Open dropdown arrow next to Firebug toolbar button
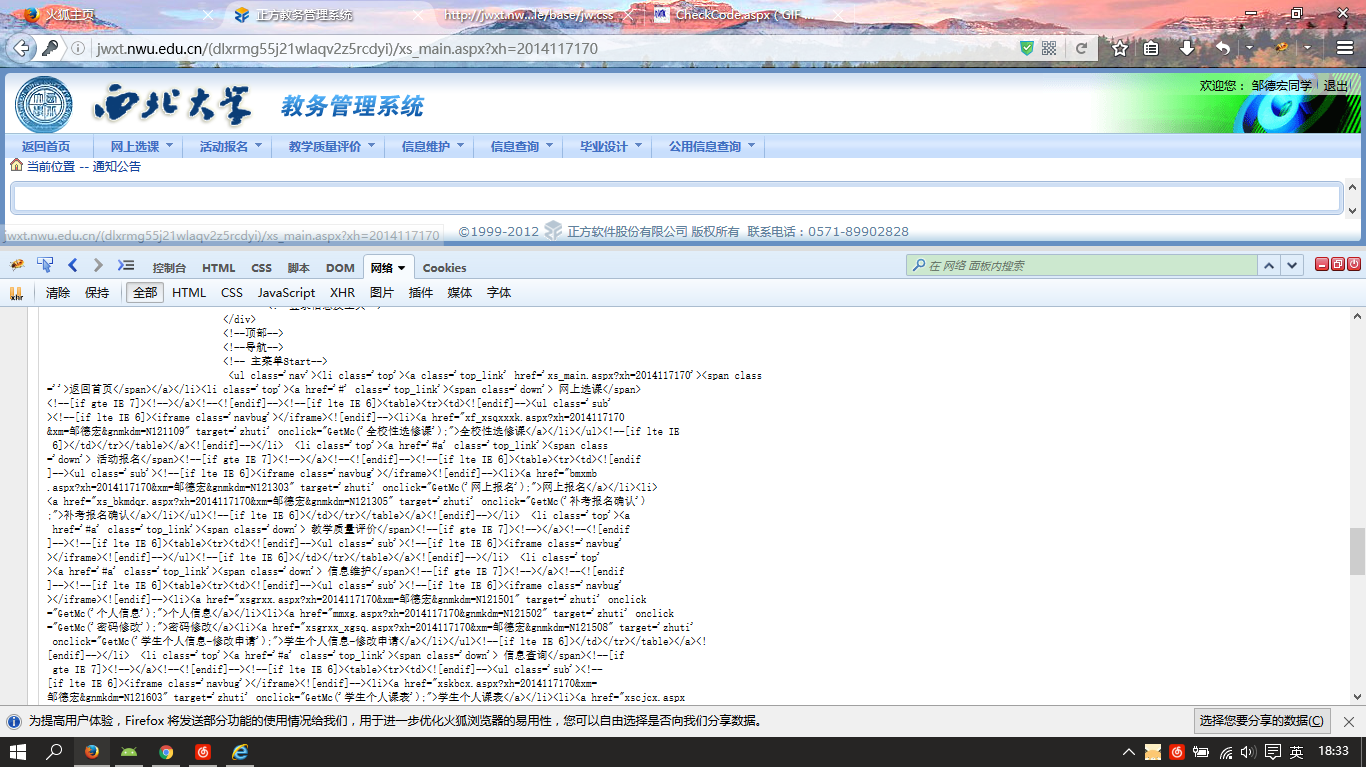This screenshot has height=767, width=1366. pyautogui.click(x=1307, y=48)
